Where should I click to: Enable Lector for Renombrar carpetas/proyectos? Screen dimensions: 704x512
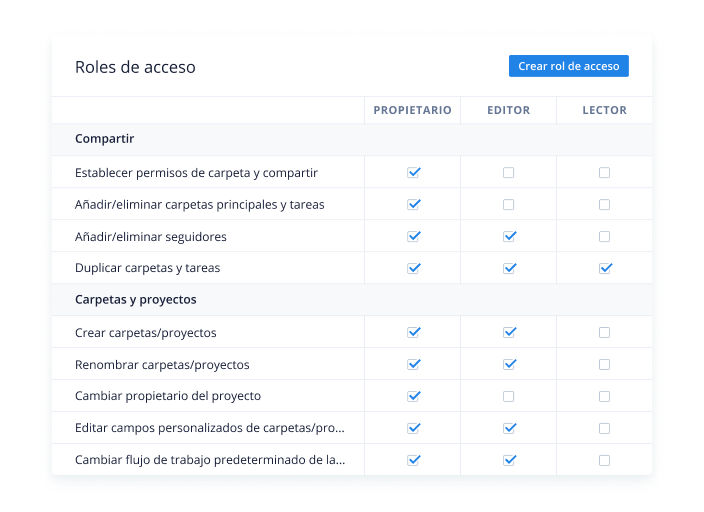tap(604, 364)
